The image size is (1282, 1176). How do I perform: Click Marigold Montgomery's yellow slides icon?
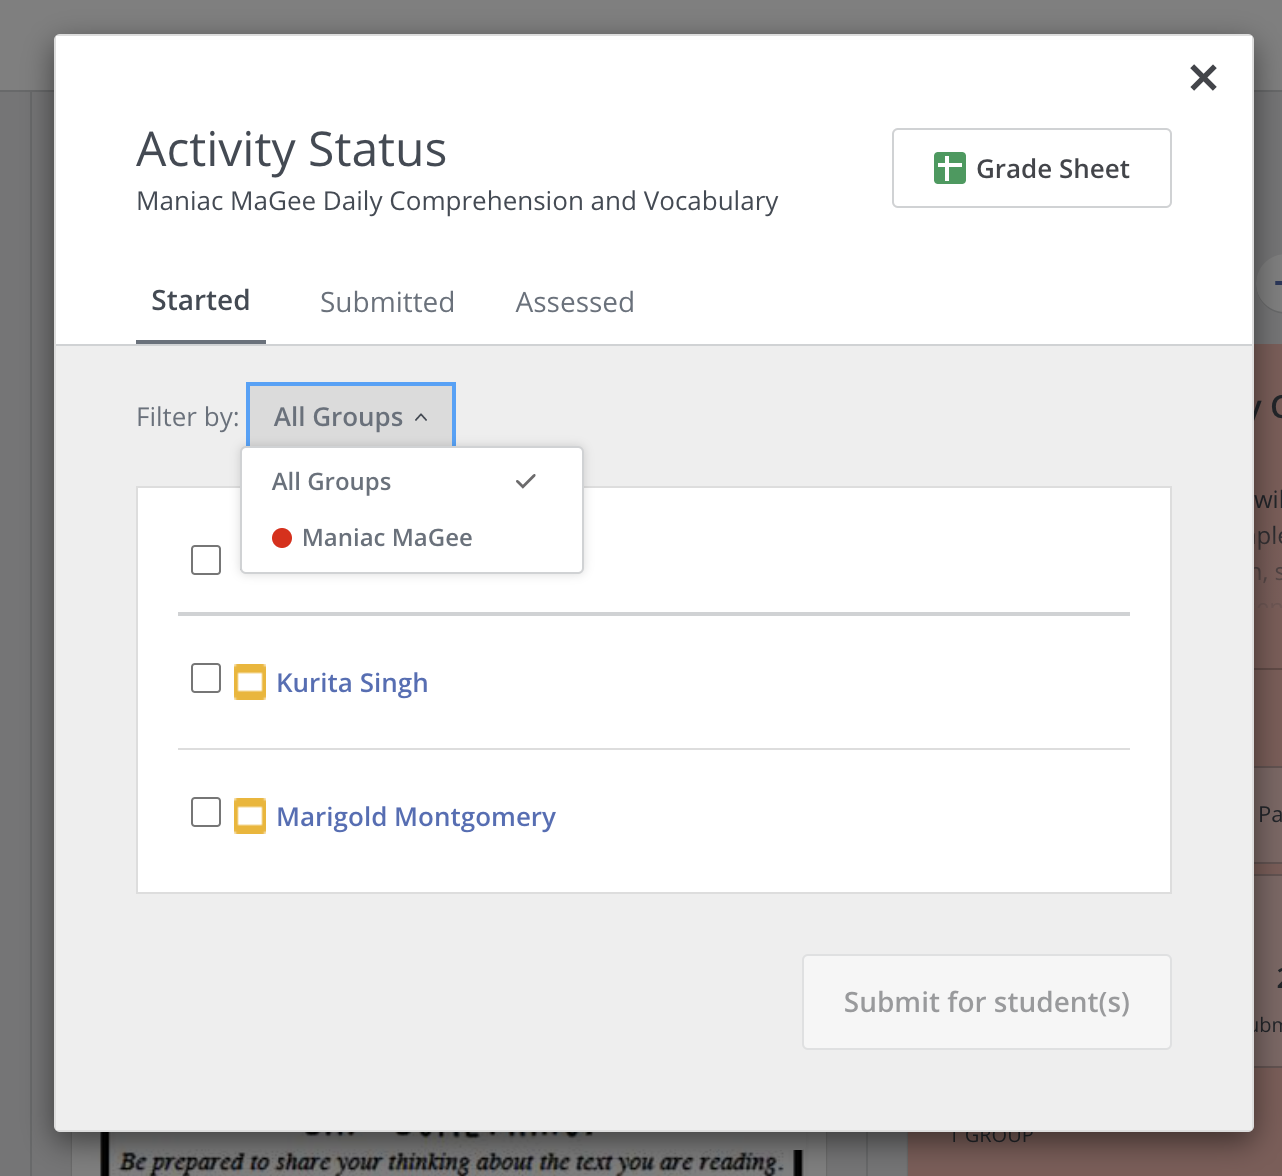(x=250, y=816)
